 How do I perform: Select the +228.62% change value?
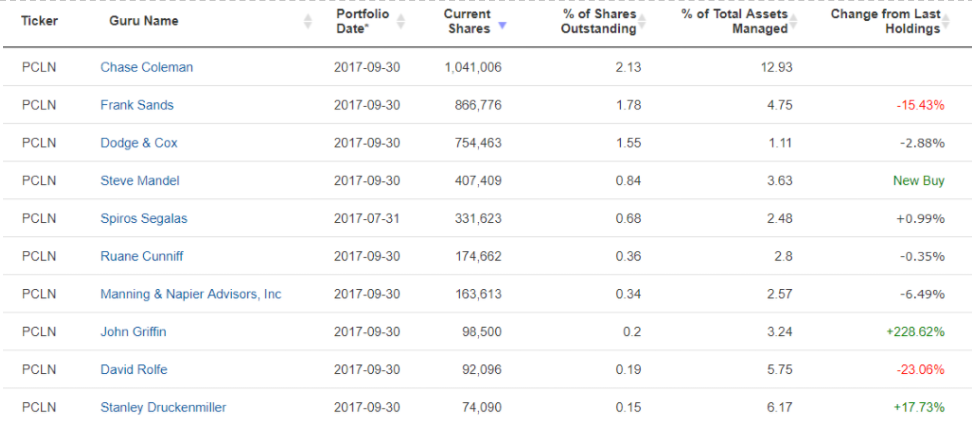click(x=916, y=332)
